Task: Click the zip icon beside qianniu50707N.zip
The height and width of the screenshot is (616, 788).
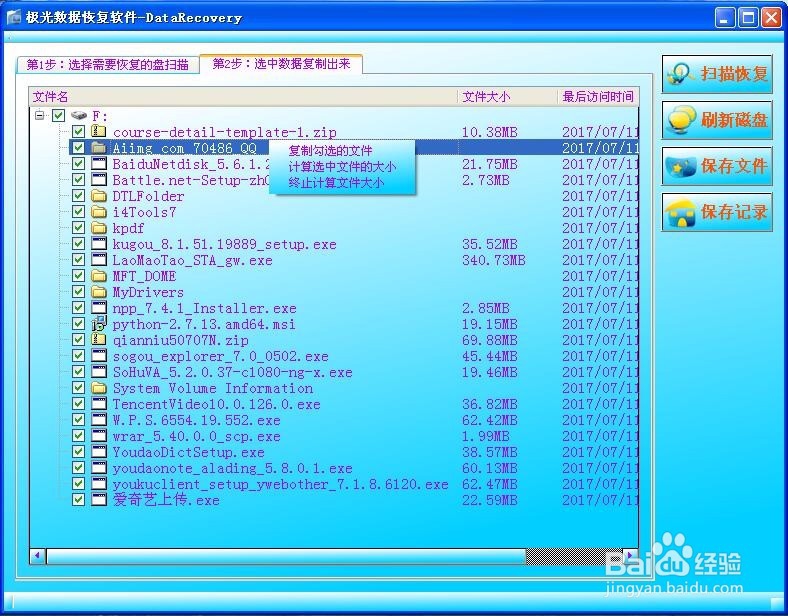Action: point(99,340)
